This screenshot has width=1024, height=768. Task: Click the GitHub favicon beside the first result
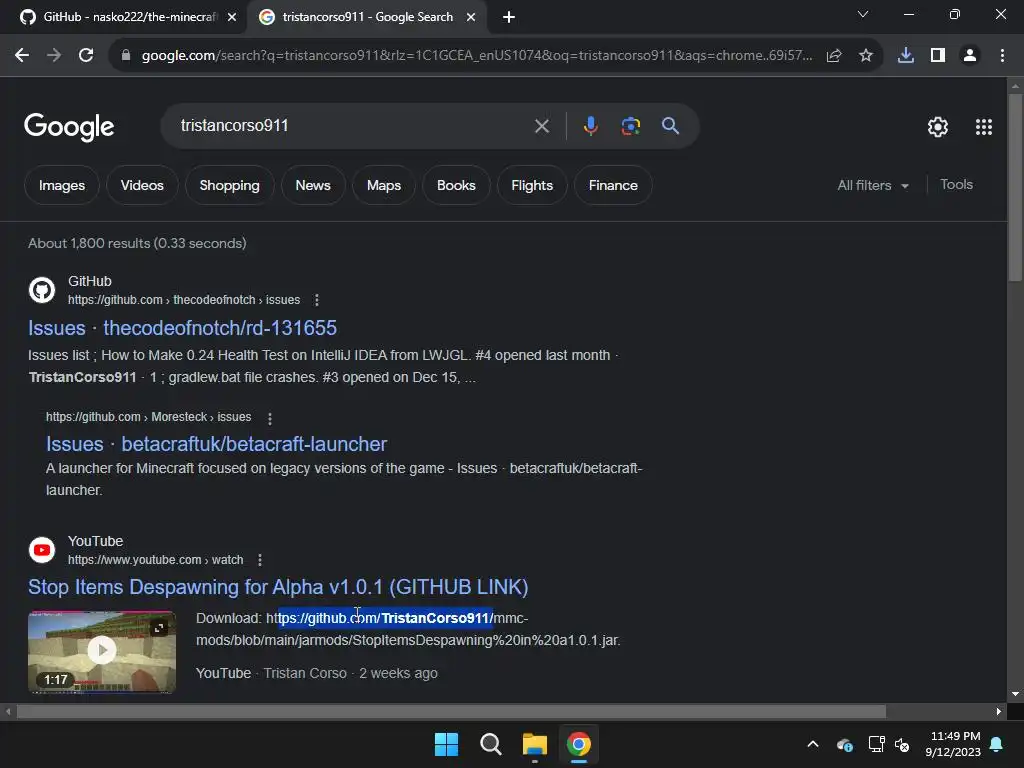pyautogui.click(x=42, y=290)
